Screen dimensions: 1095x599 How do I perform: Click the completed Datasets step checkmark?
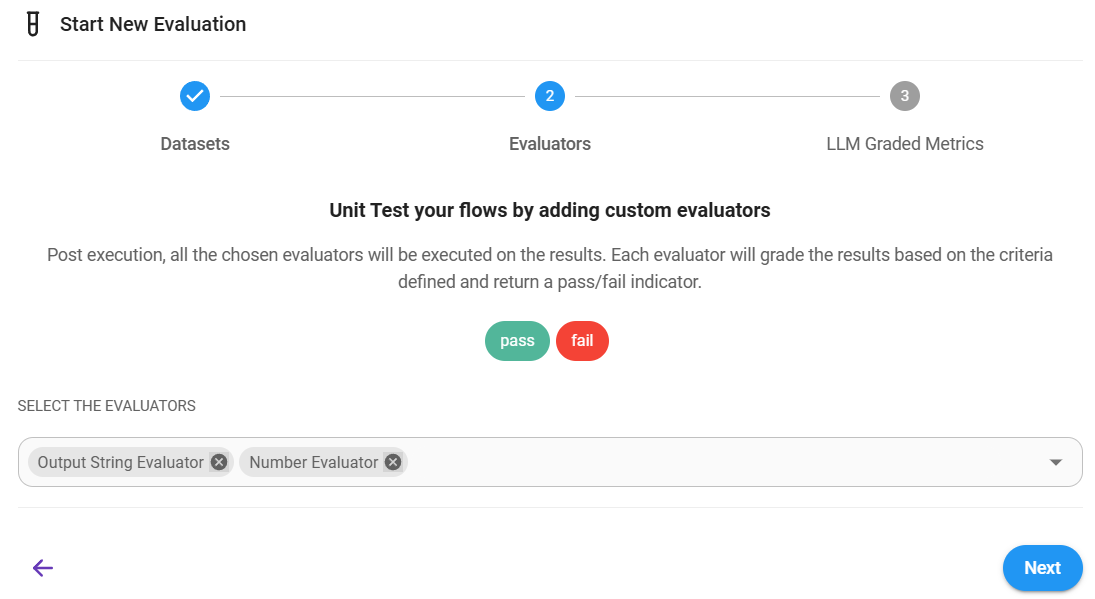195,96
